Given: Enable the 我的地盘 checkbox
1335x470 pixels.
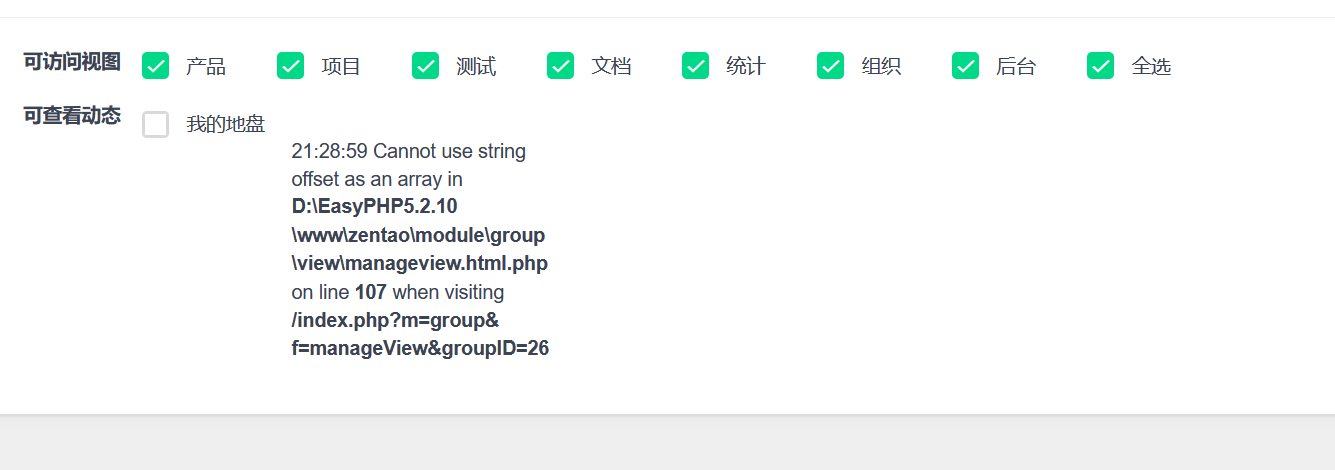Looking at the screenshot, I should coord(155,125).
